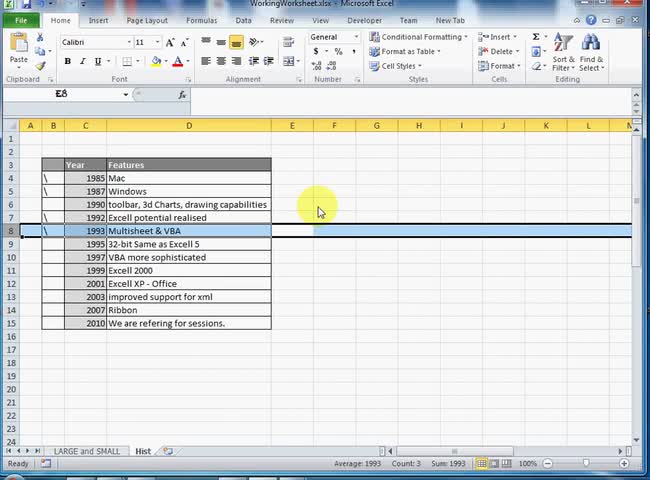650x480 pixels.
Task: Switch to the Insert tab
Action: (x=98, y=20)
